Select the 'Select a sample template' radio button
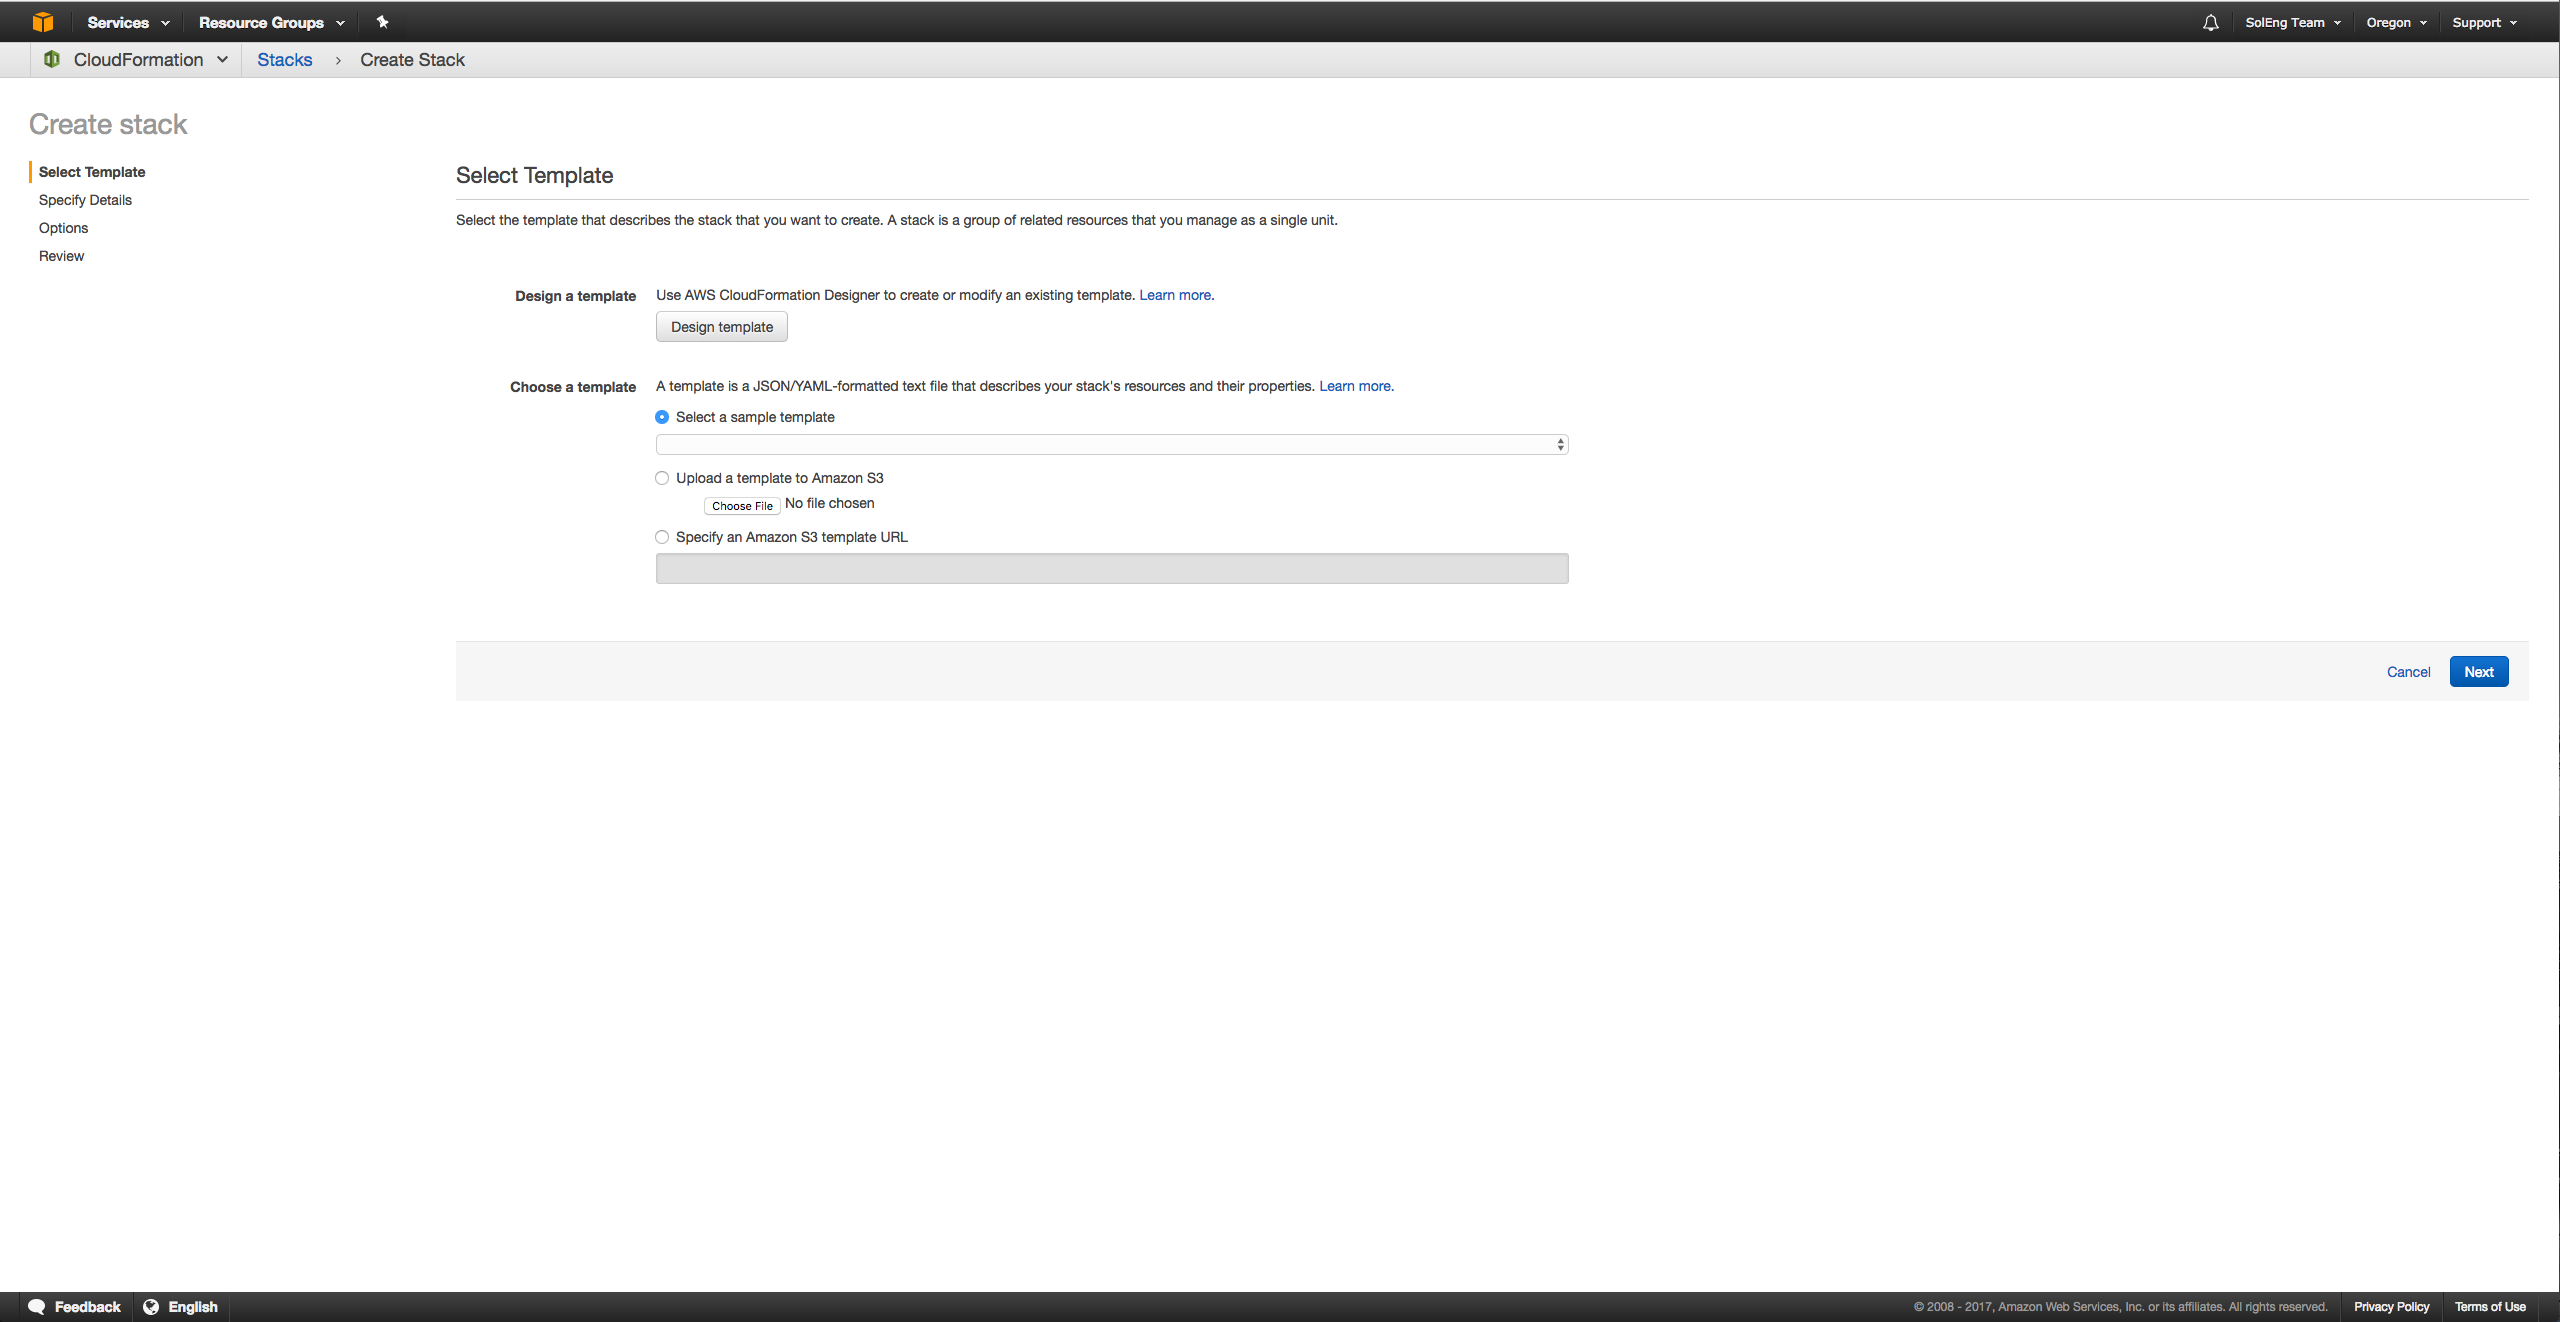This screenshot has width=2560, height=1322. point(661,417)
